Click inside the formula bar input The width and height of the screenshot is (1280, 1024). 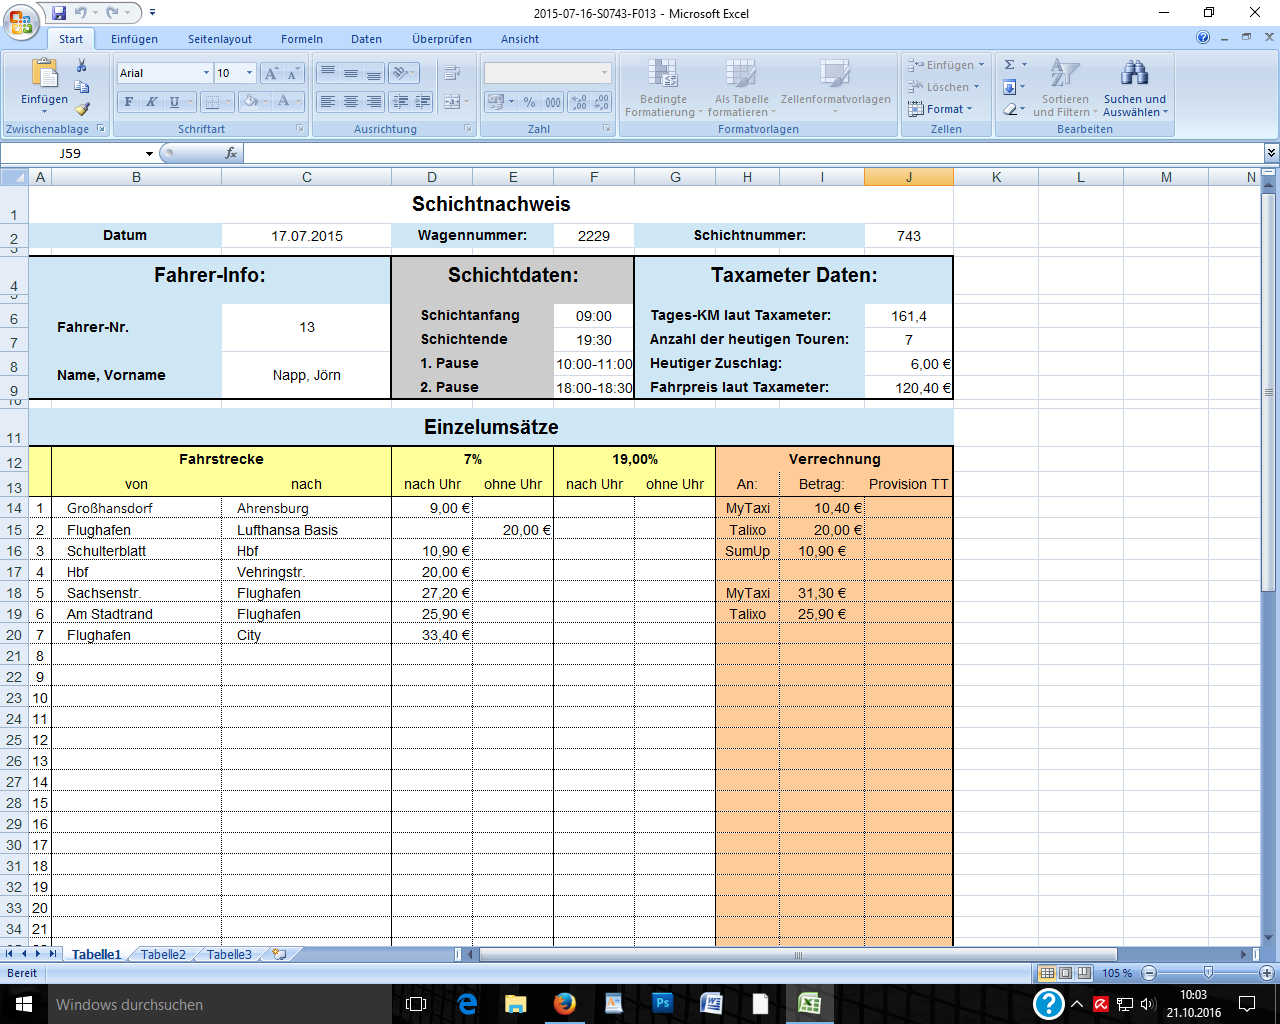click(753, 153)
